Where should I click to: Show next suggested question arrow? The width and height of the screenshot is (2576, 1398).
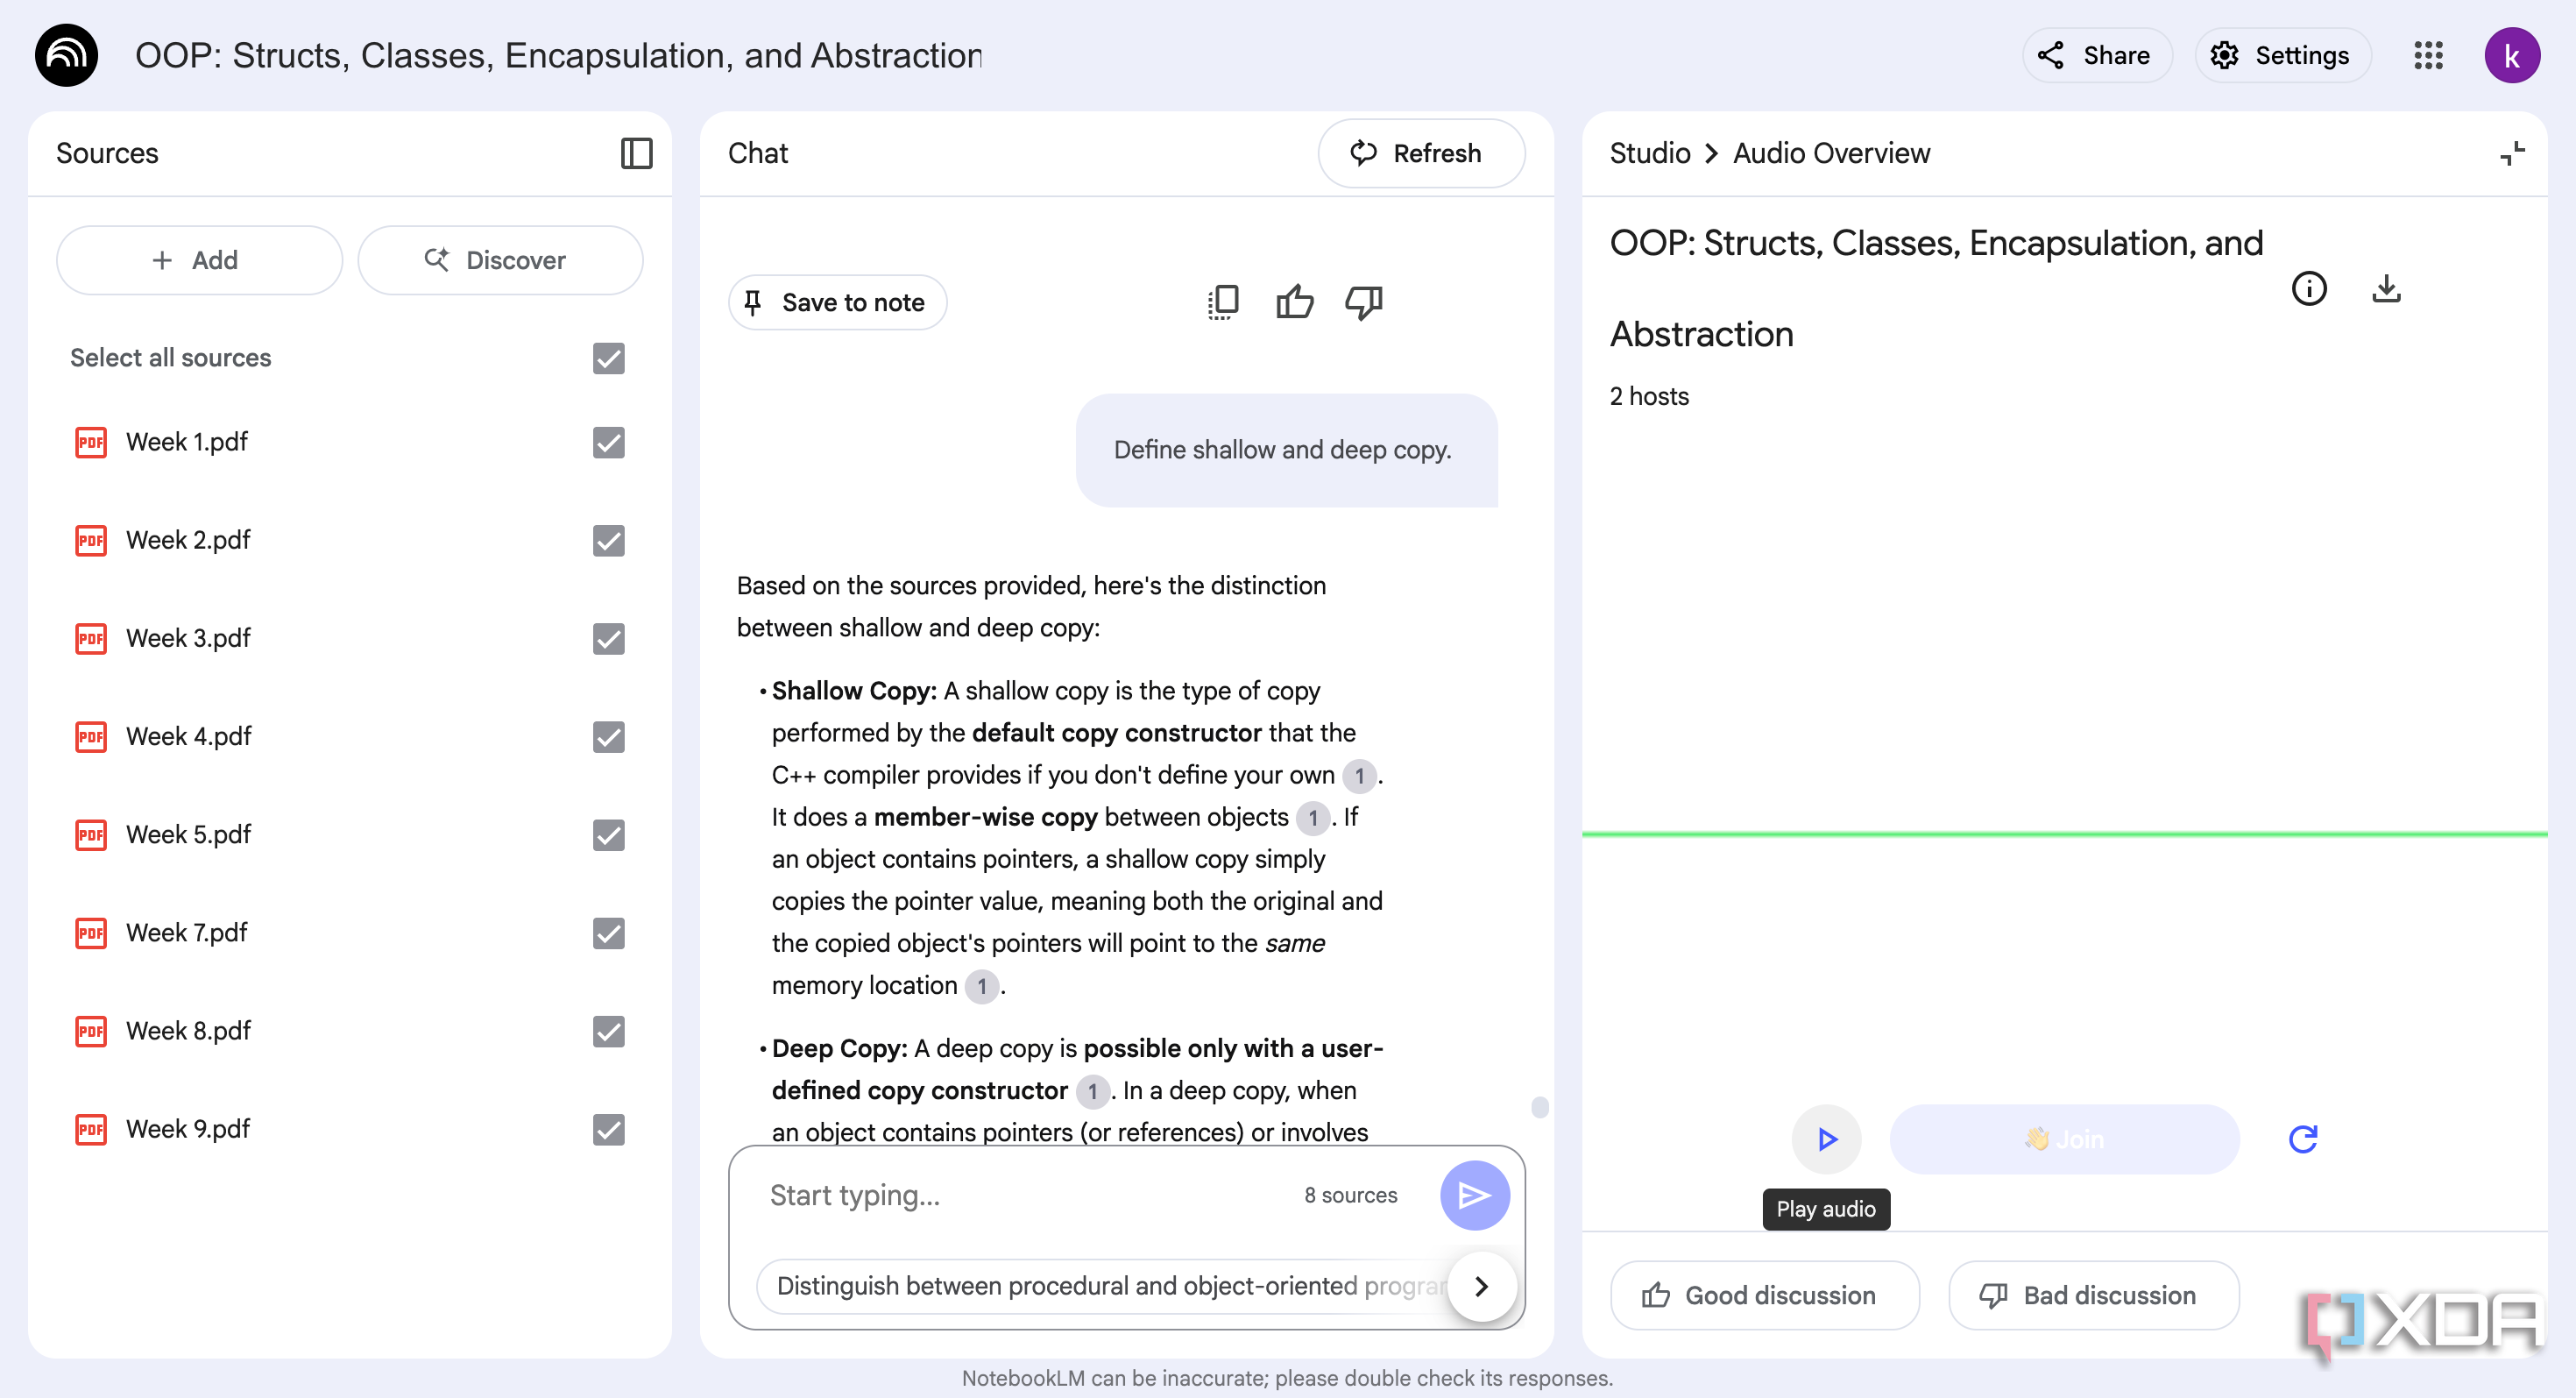(x=1481, y=1286)
